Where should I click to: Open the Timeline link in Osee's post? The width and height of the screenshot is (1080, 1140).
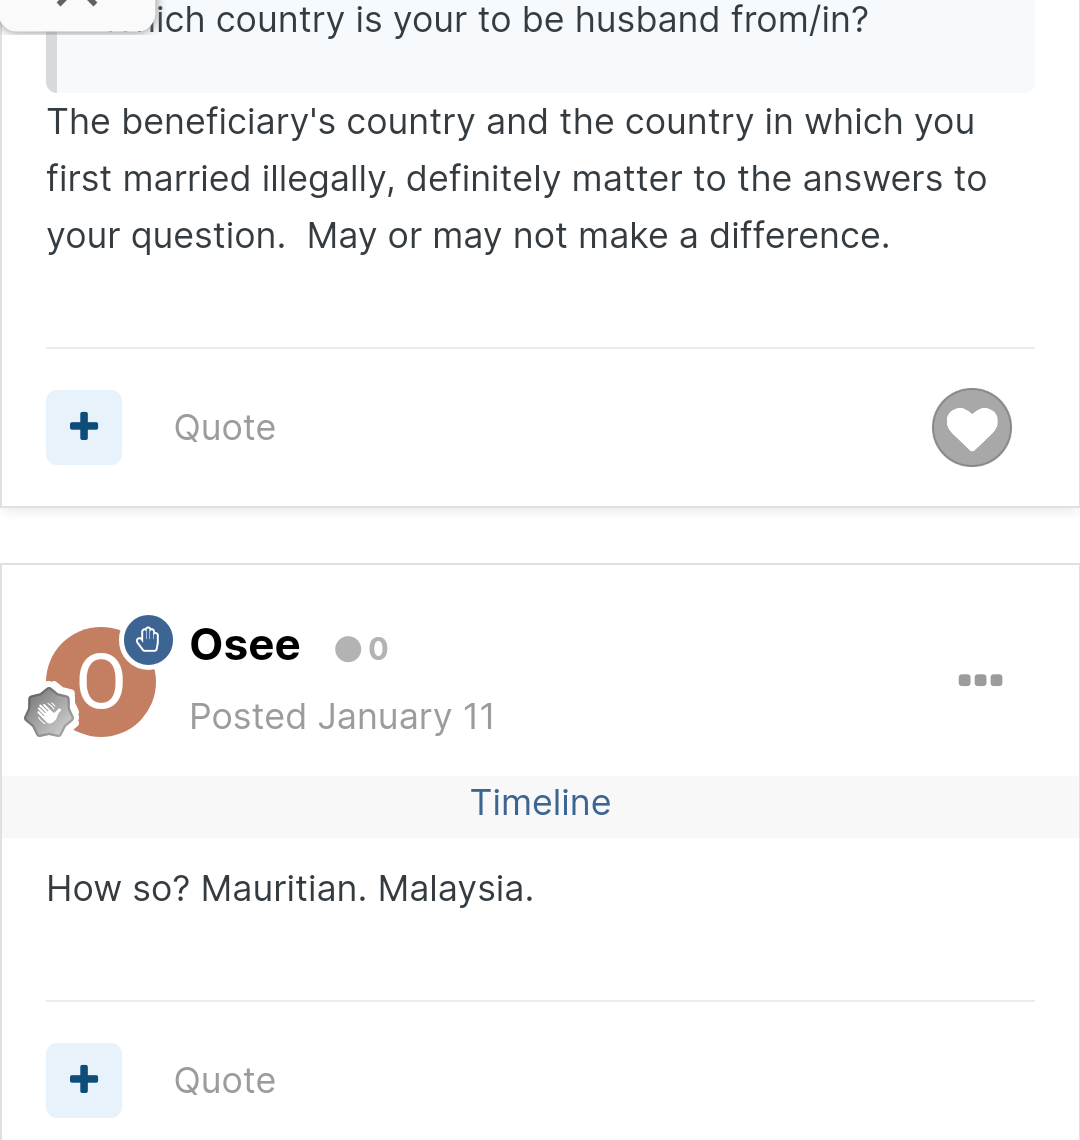point(540,803)
